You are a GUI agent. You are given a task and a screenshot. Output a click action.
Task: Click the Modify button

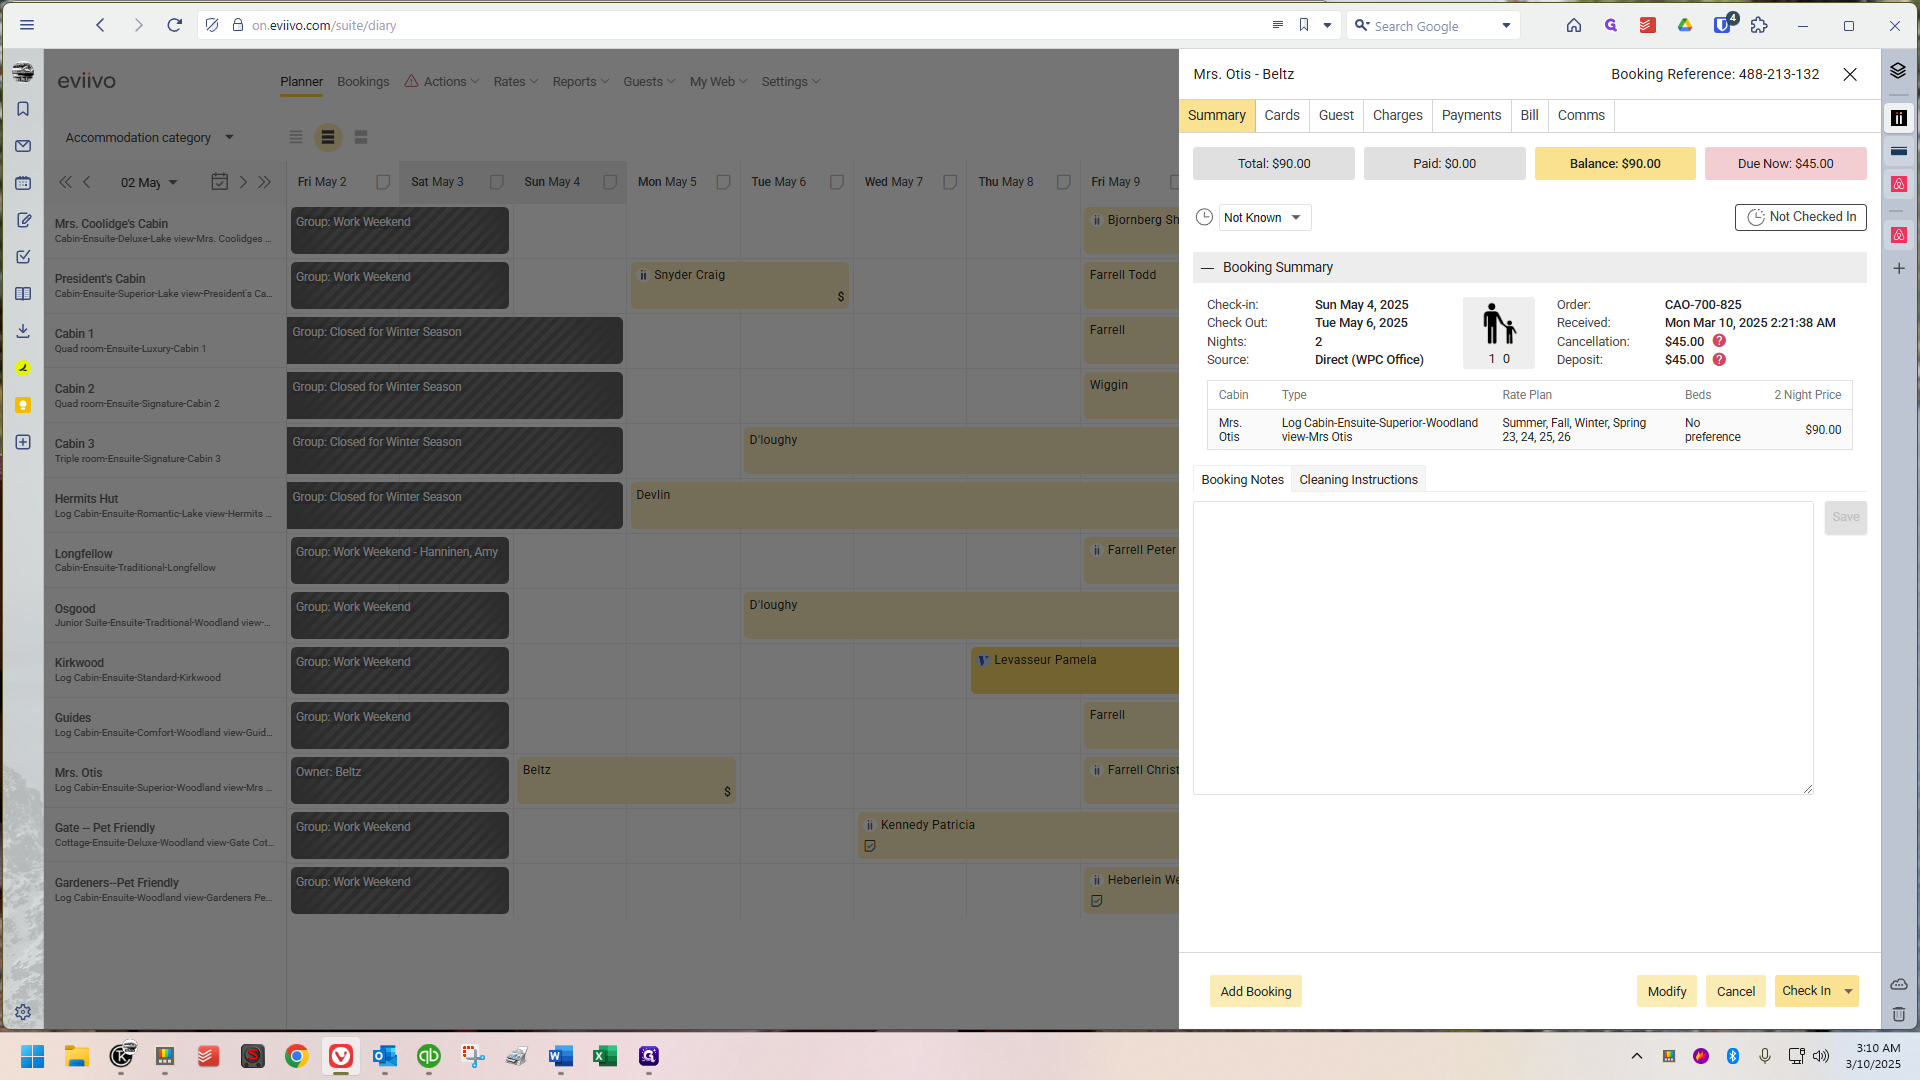tap(1666, 991)
